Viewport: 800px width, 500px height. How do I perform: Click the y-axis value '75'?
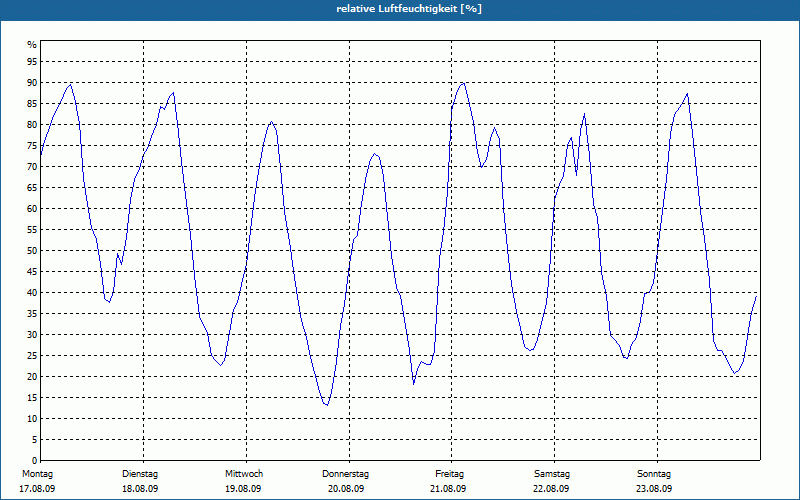32,145
